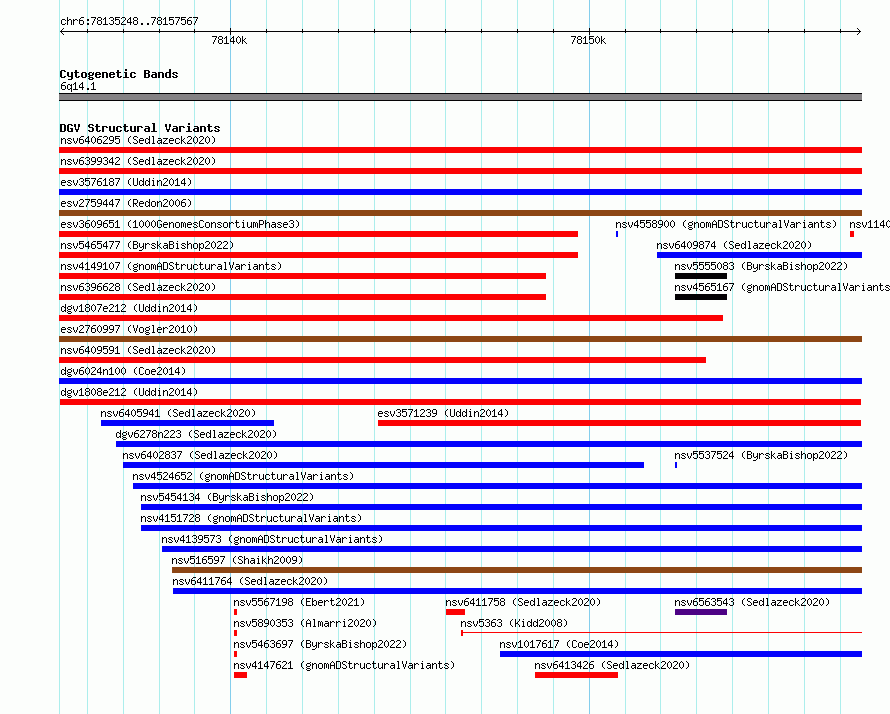Select red bar of esv3571239
The height and width of the screenshot is (714, 890).
(620, 423)
